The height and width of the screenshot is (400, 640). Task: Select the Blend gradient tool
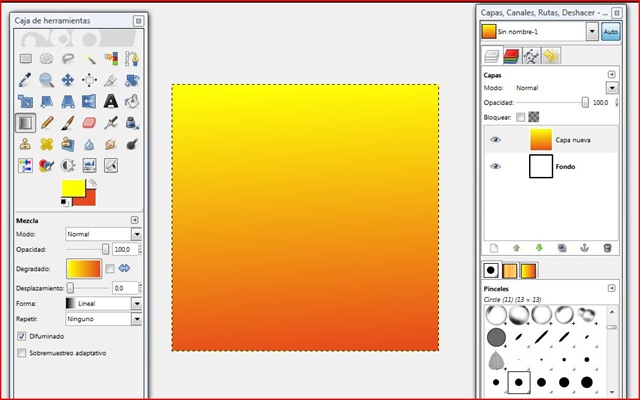26,122
